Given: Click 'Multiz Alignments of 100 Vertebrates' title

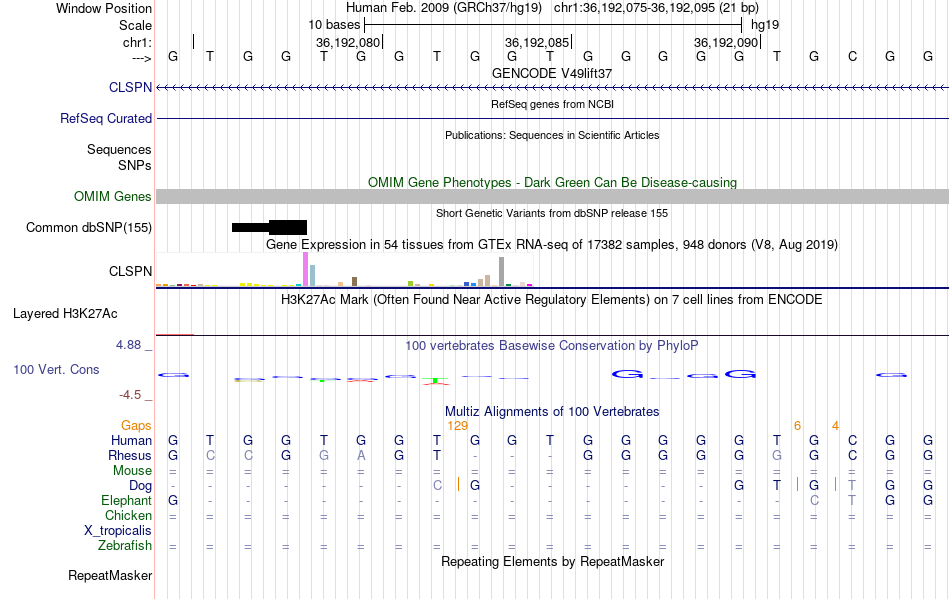Looking at the screenshot, I should pos(552,412).
